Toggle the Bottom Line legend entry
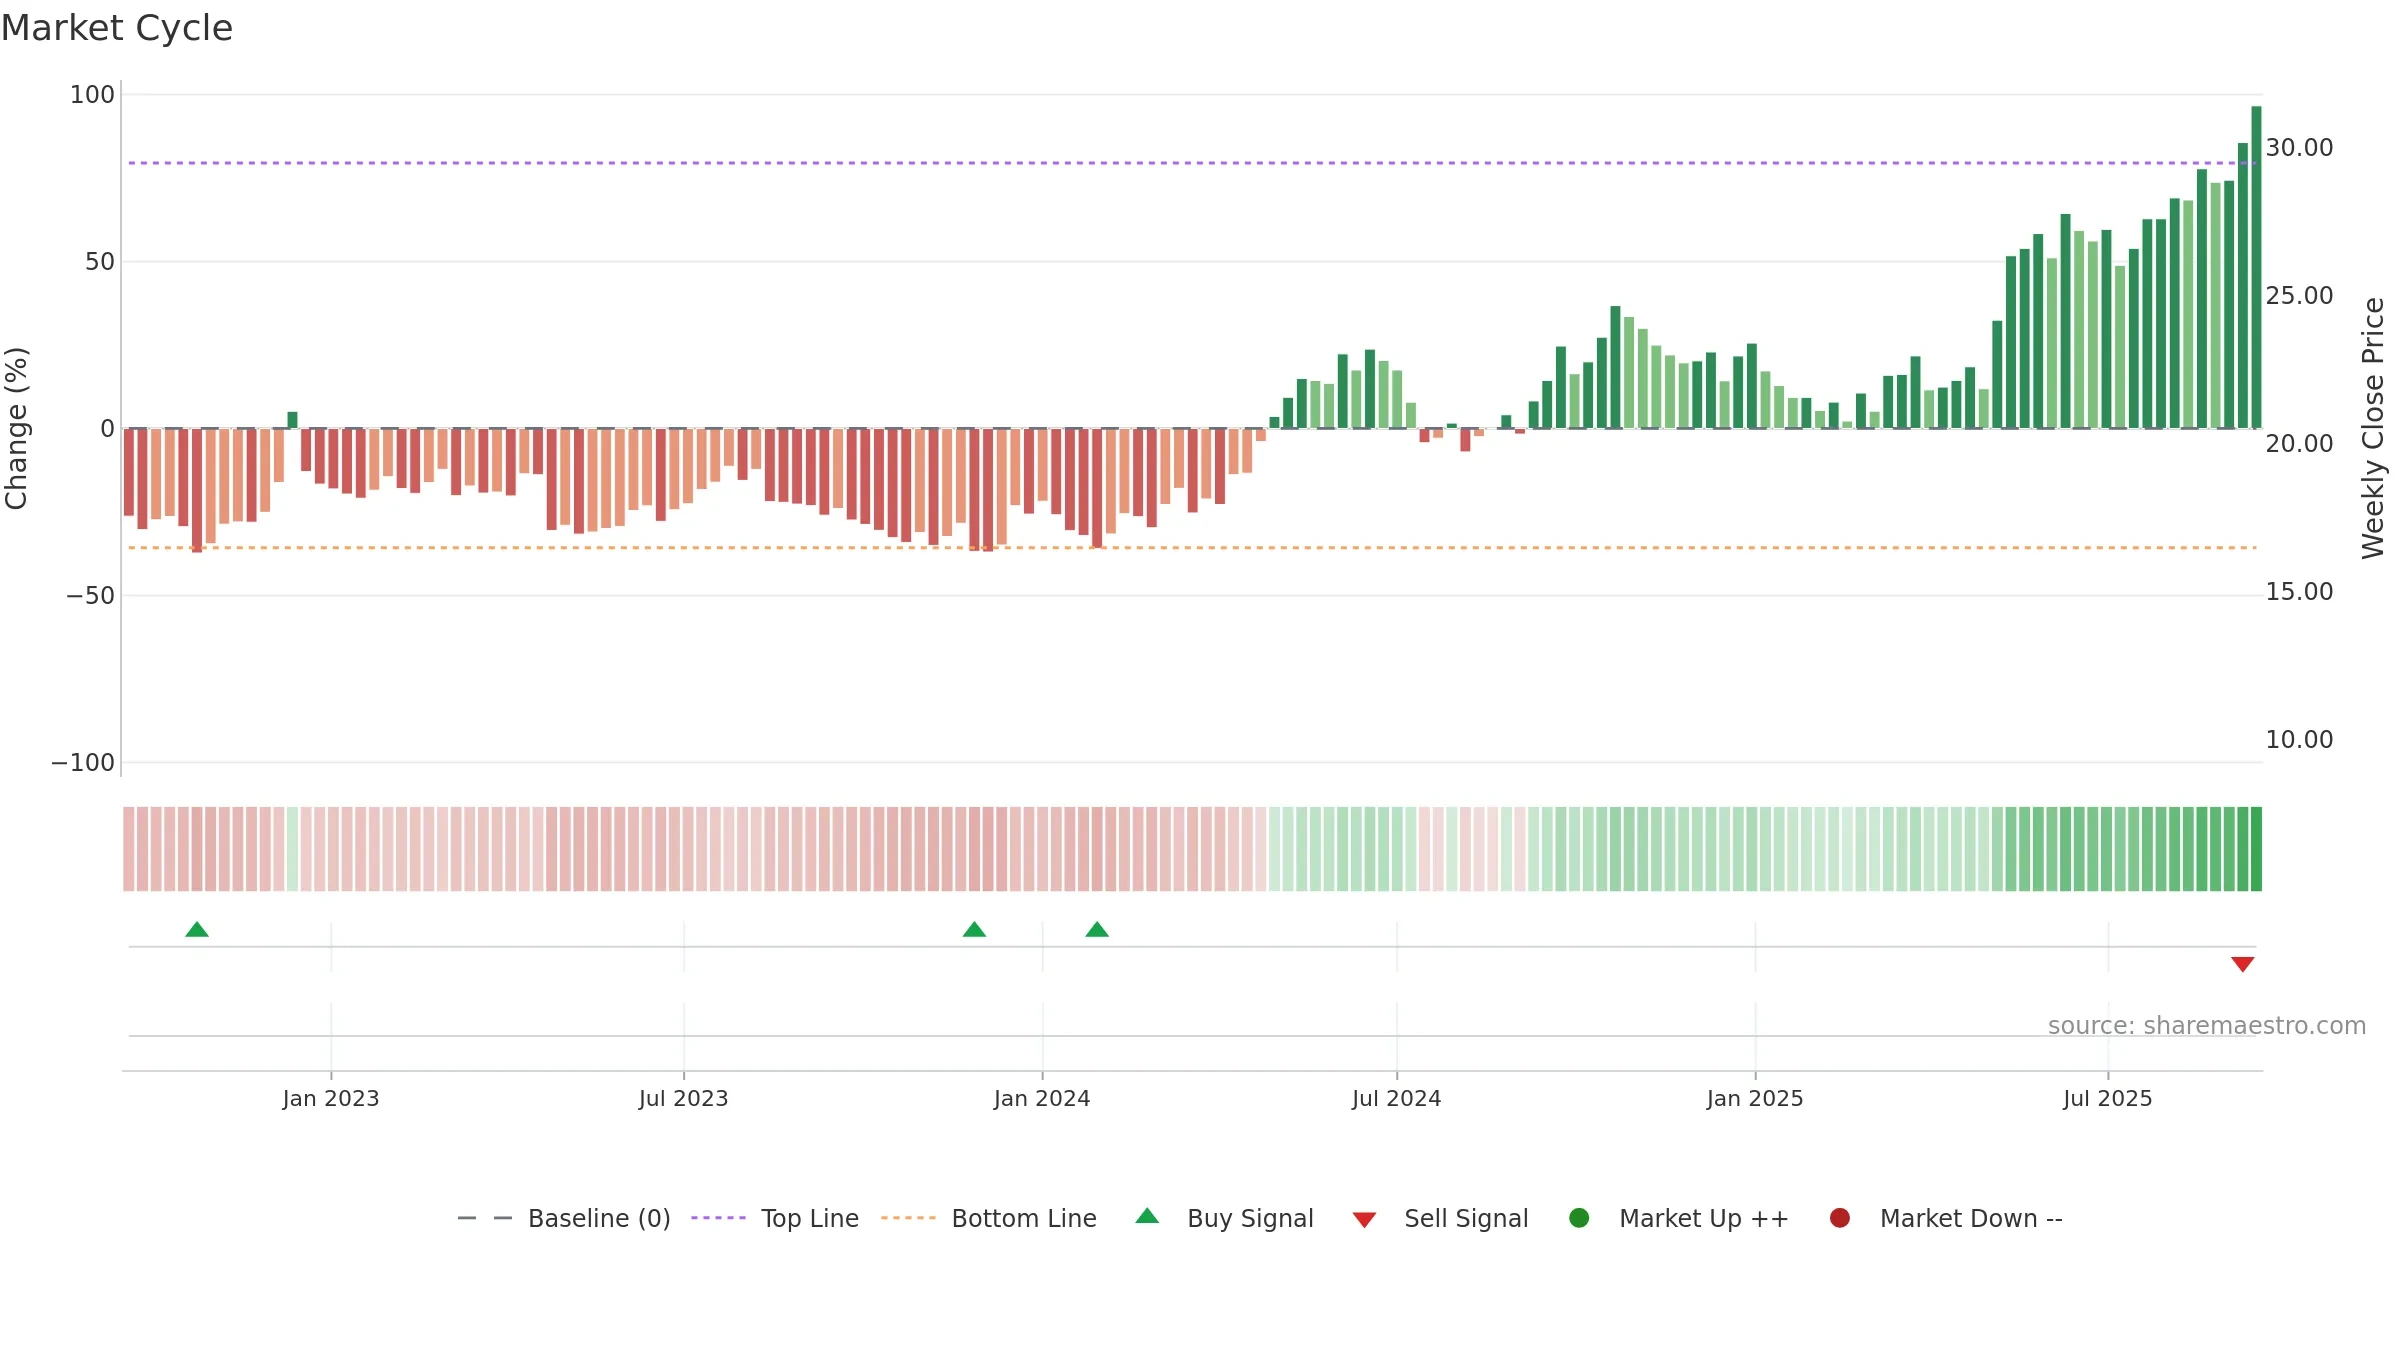 [989, 1218]
